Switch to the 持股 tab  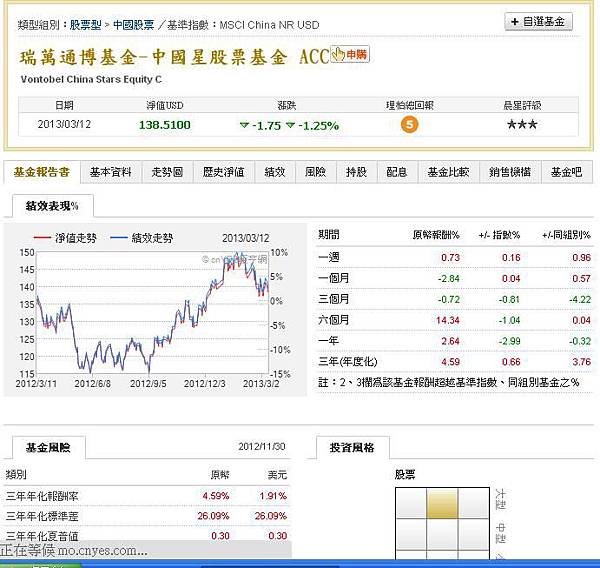coord(357,172)
